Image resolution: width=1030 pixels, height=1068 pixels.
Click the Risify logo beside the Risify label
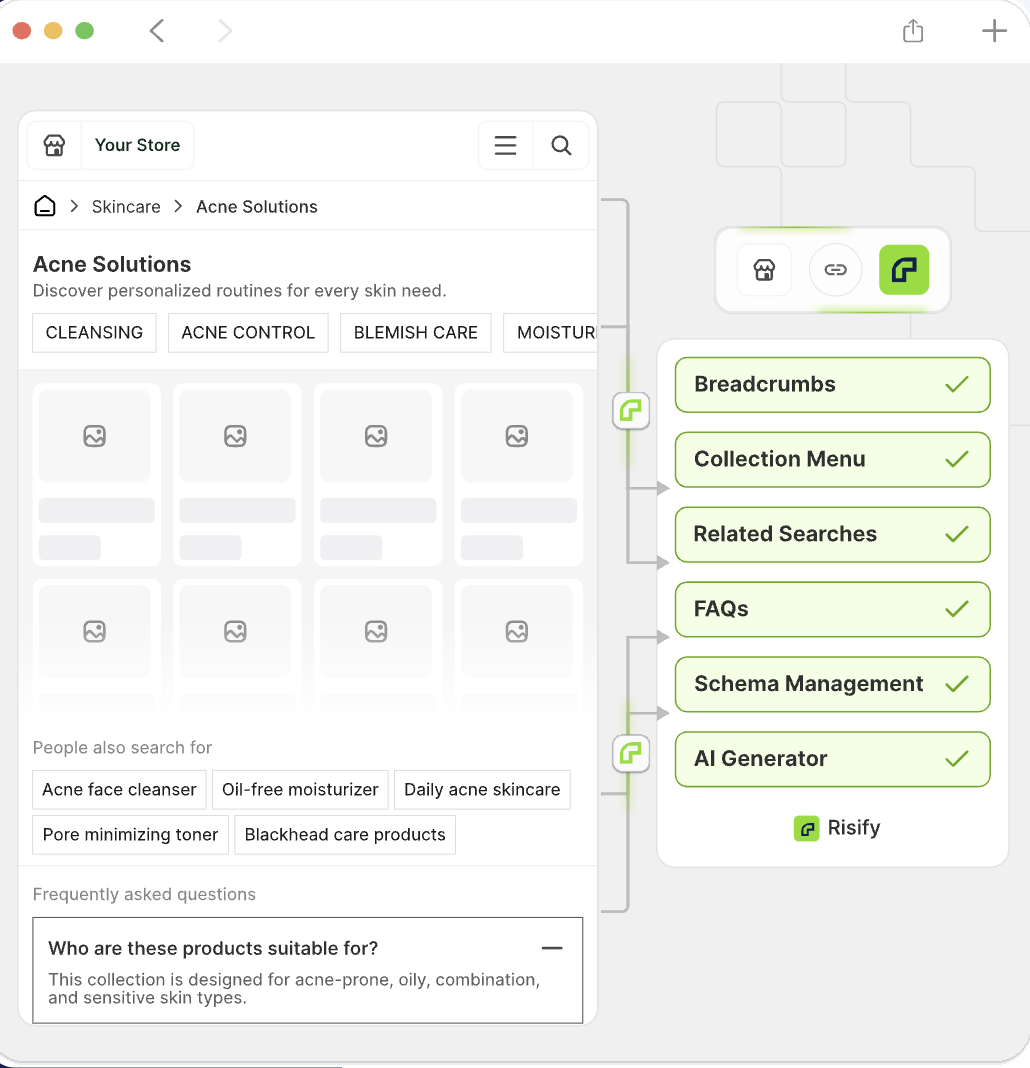point(806,828)
